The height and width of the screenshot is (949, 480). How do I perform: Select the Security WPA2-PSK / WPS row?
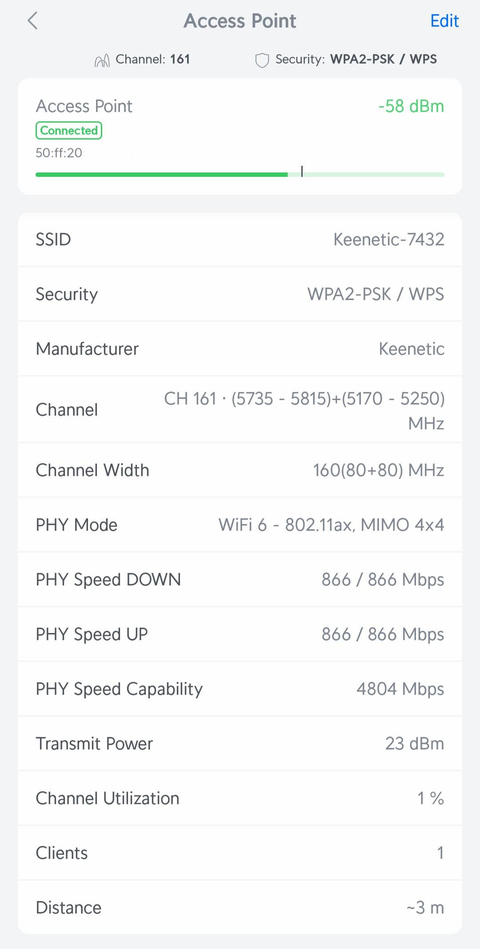click(240, 294)
